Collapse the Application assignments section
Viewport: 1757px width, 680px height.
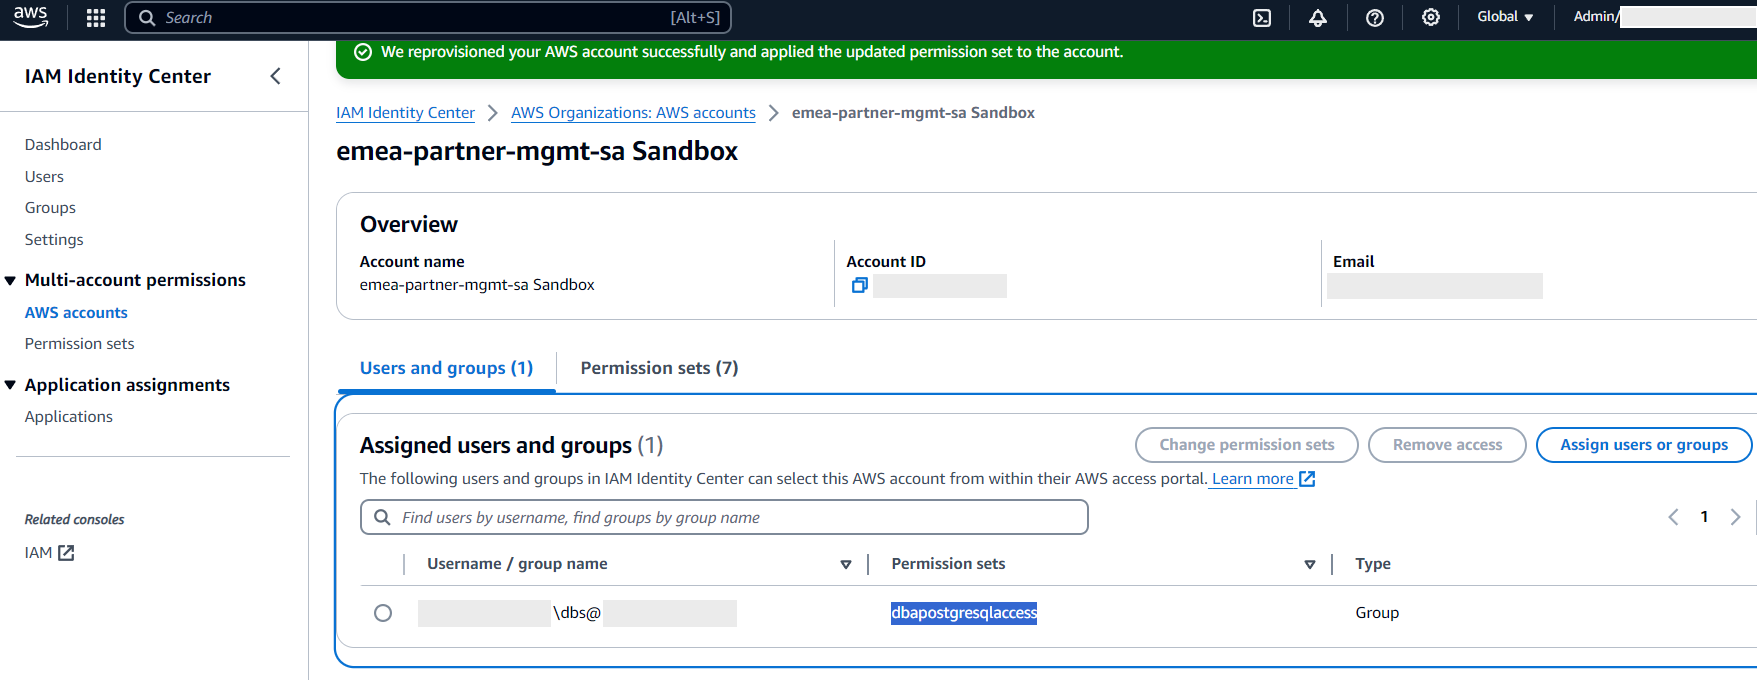pos(10,386)
